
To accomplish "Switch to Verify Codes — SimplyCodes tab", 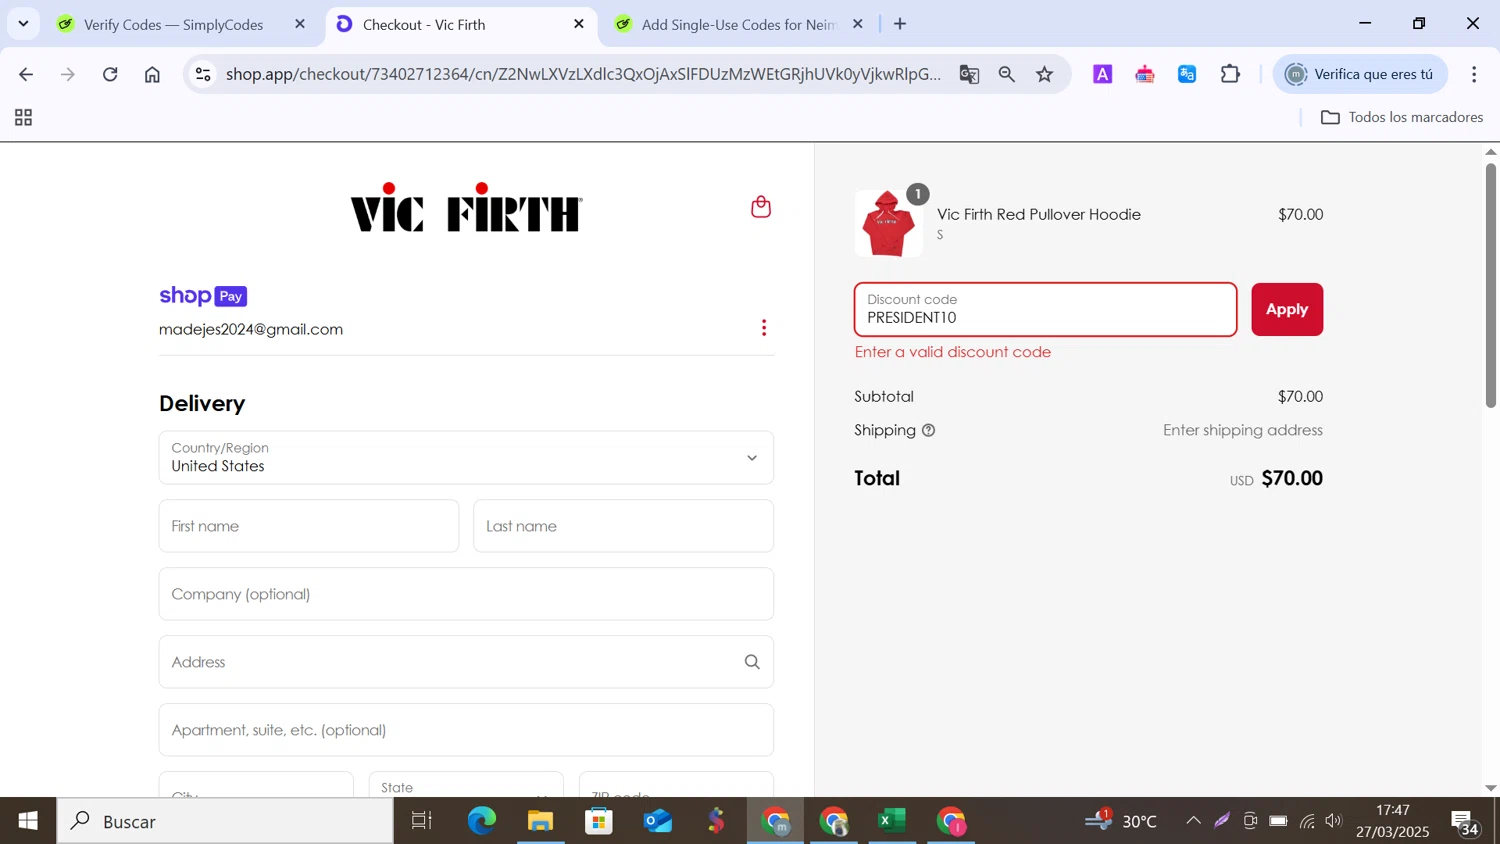I will point(173,24).
